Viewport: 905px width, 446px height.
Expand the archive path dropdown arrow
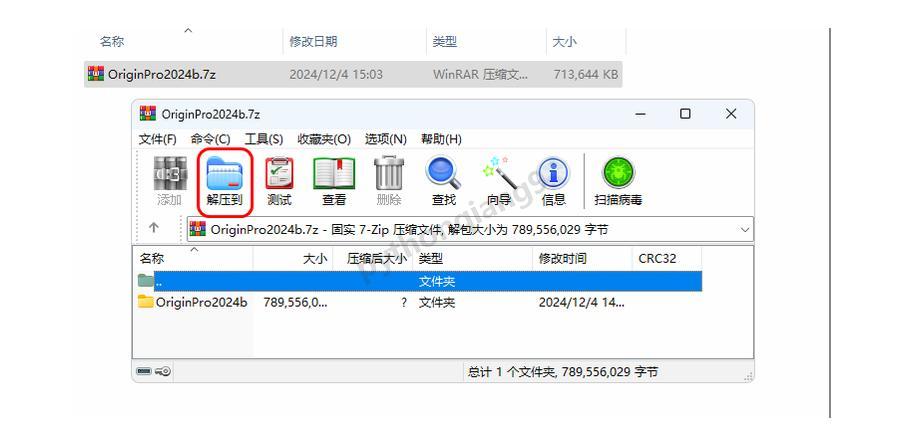(x=745, y=230)
